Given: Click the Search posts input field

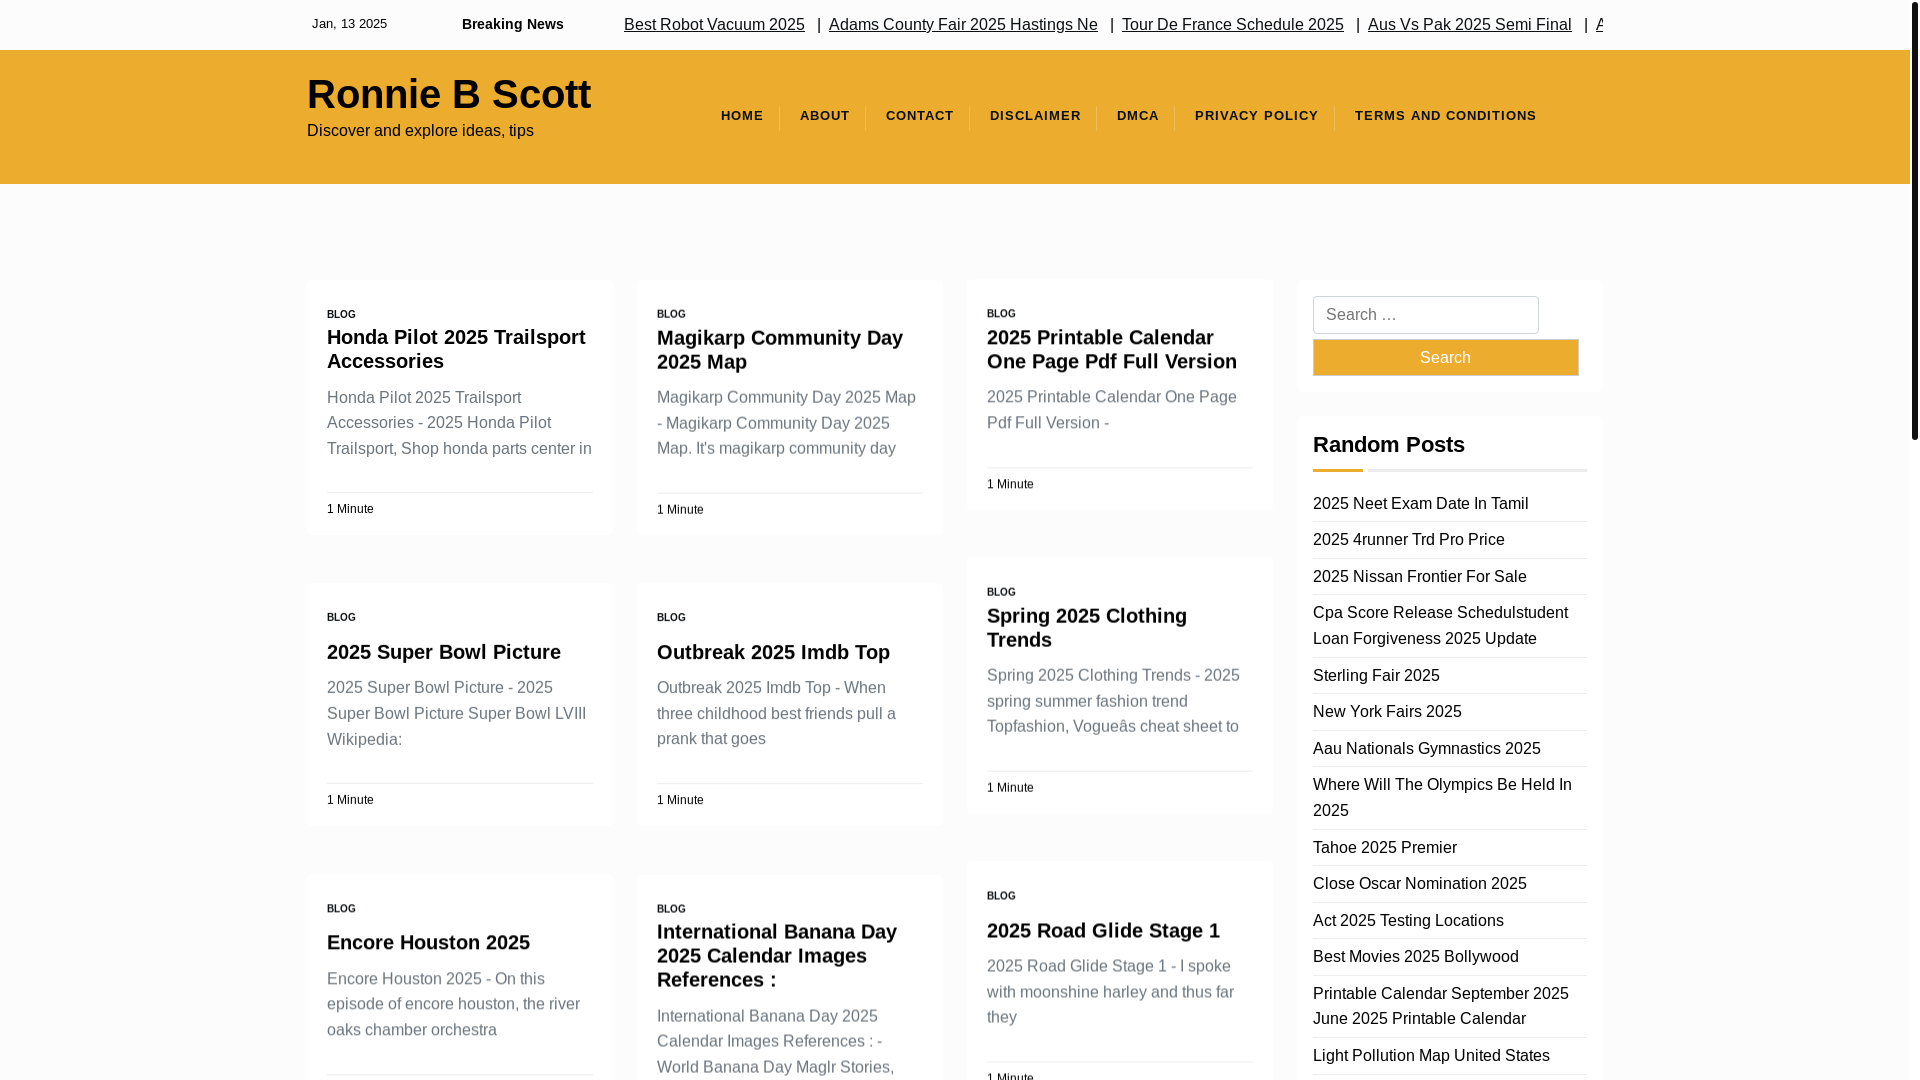Looking at the screenshot, I should tap(1425, 315).
